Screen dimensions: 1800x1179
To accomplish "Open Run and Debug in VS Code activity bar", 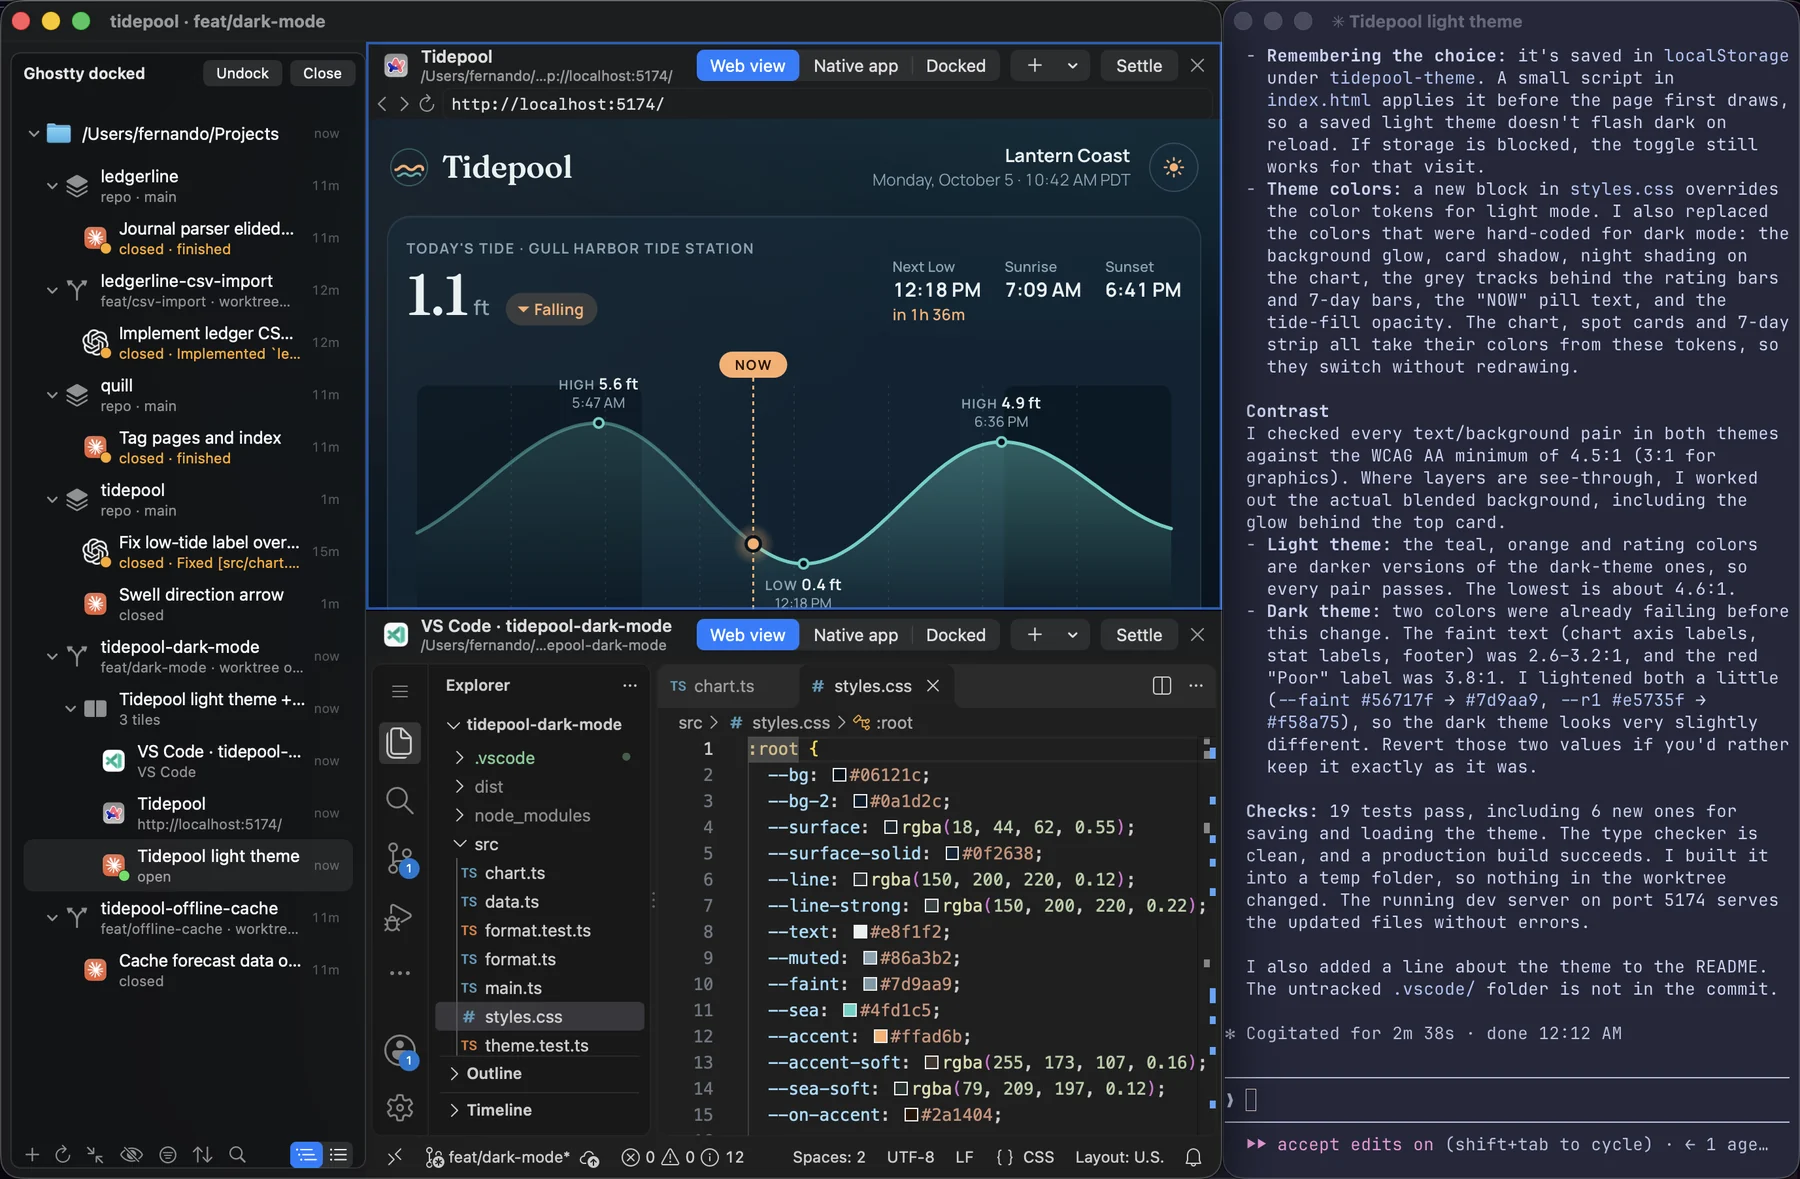I will (399, 916).
